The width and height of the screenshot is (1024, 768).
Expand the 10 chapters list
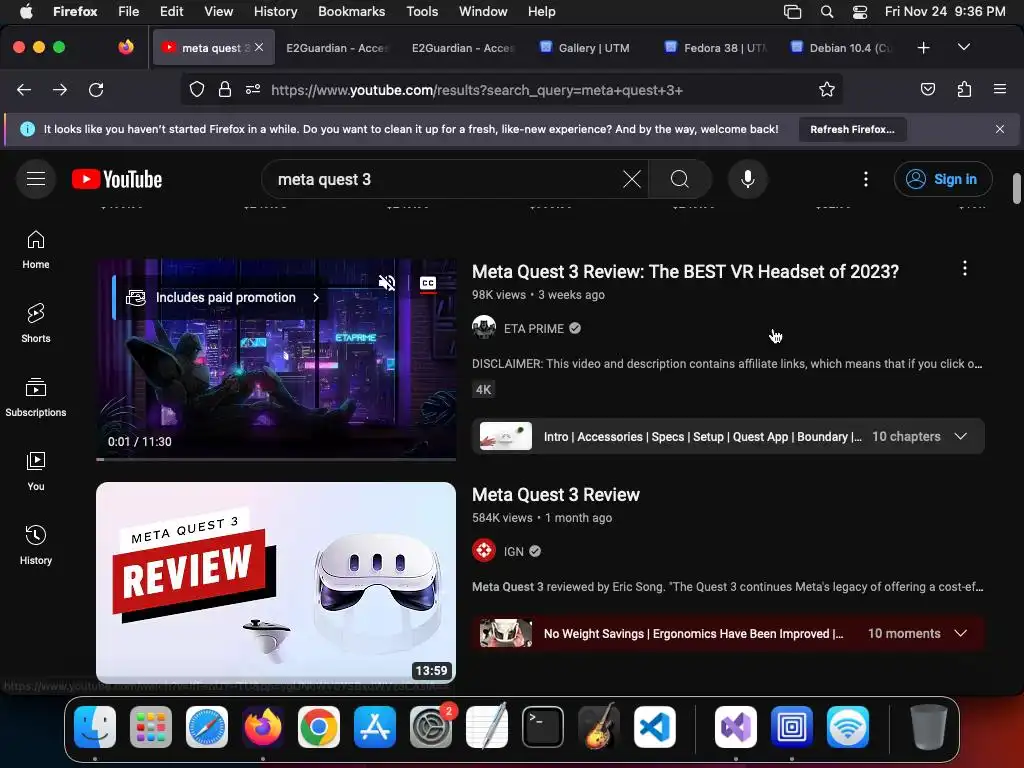(961, 436)
